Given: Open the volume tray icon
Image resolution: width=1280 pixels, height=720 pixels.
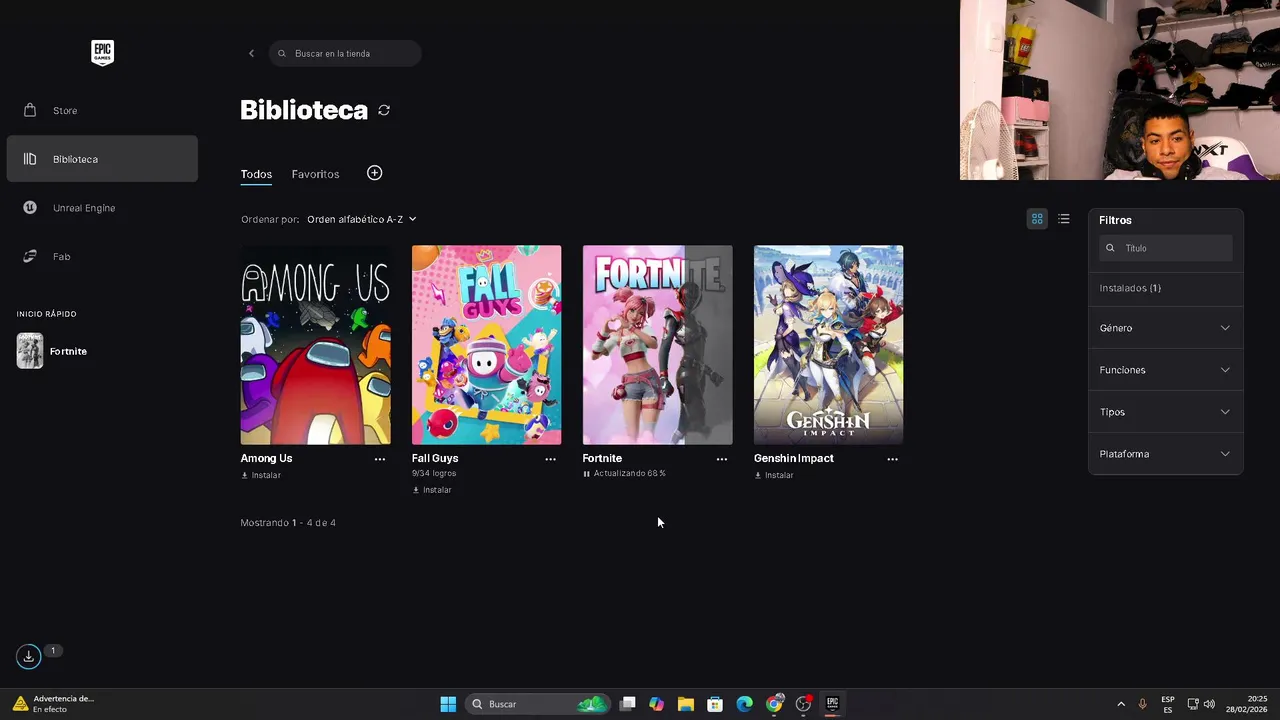Looking at the screenshot, I should click(x=1210, y=704).
